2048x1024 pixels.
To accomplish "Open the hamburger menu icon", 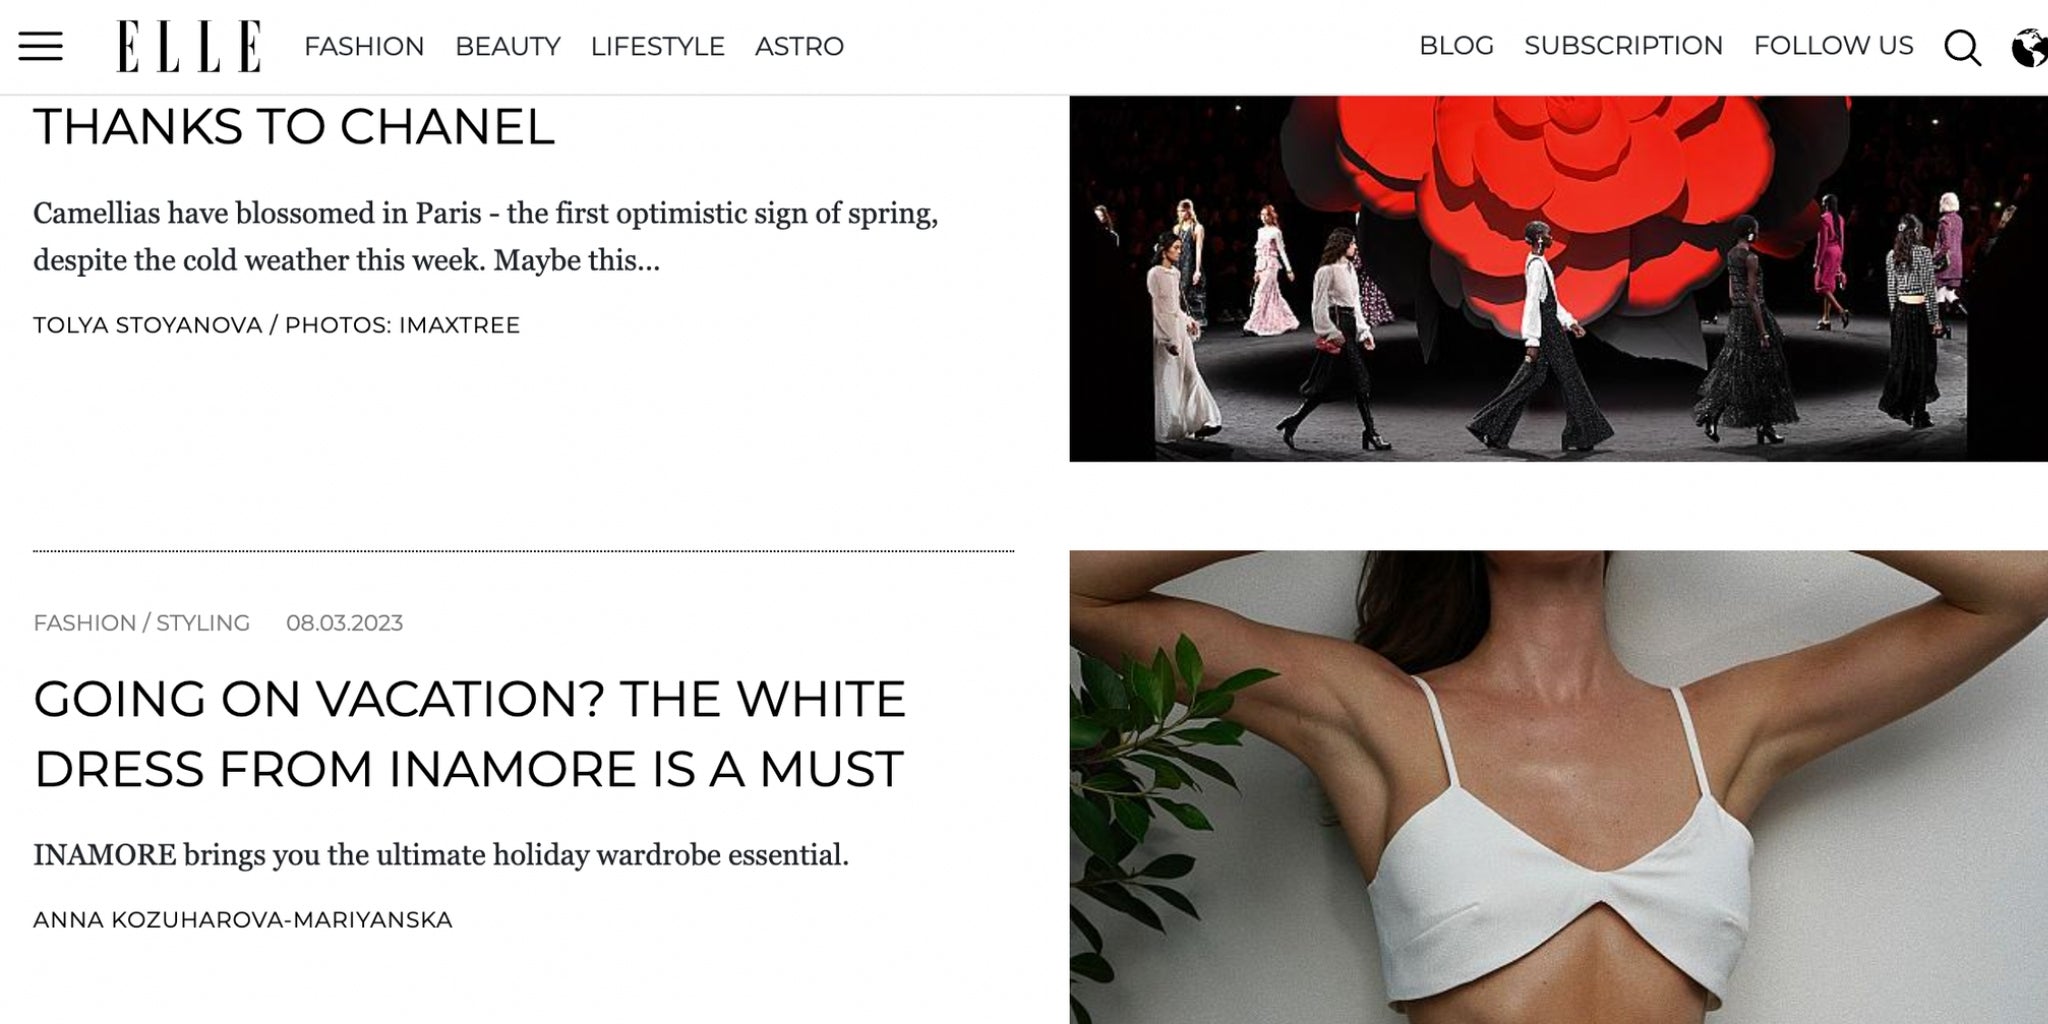I will click(41, 46).
